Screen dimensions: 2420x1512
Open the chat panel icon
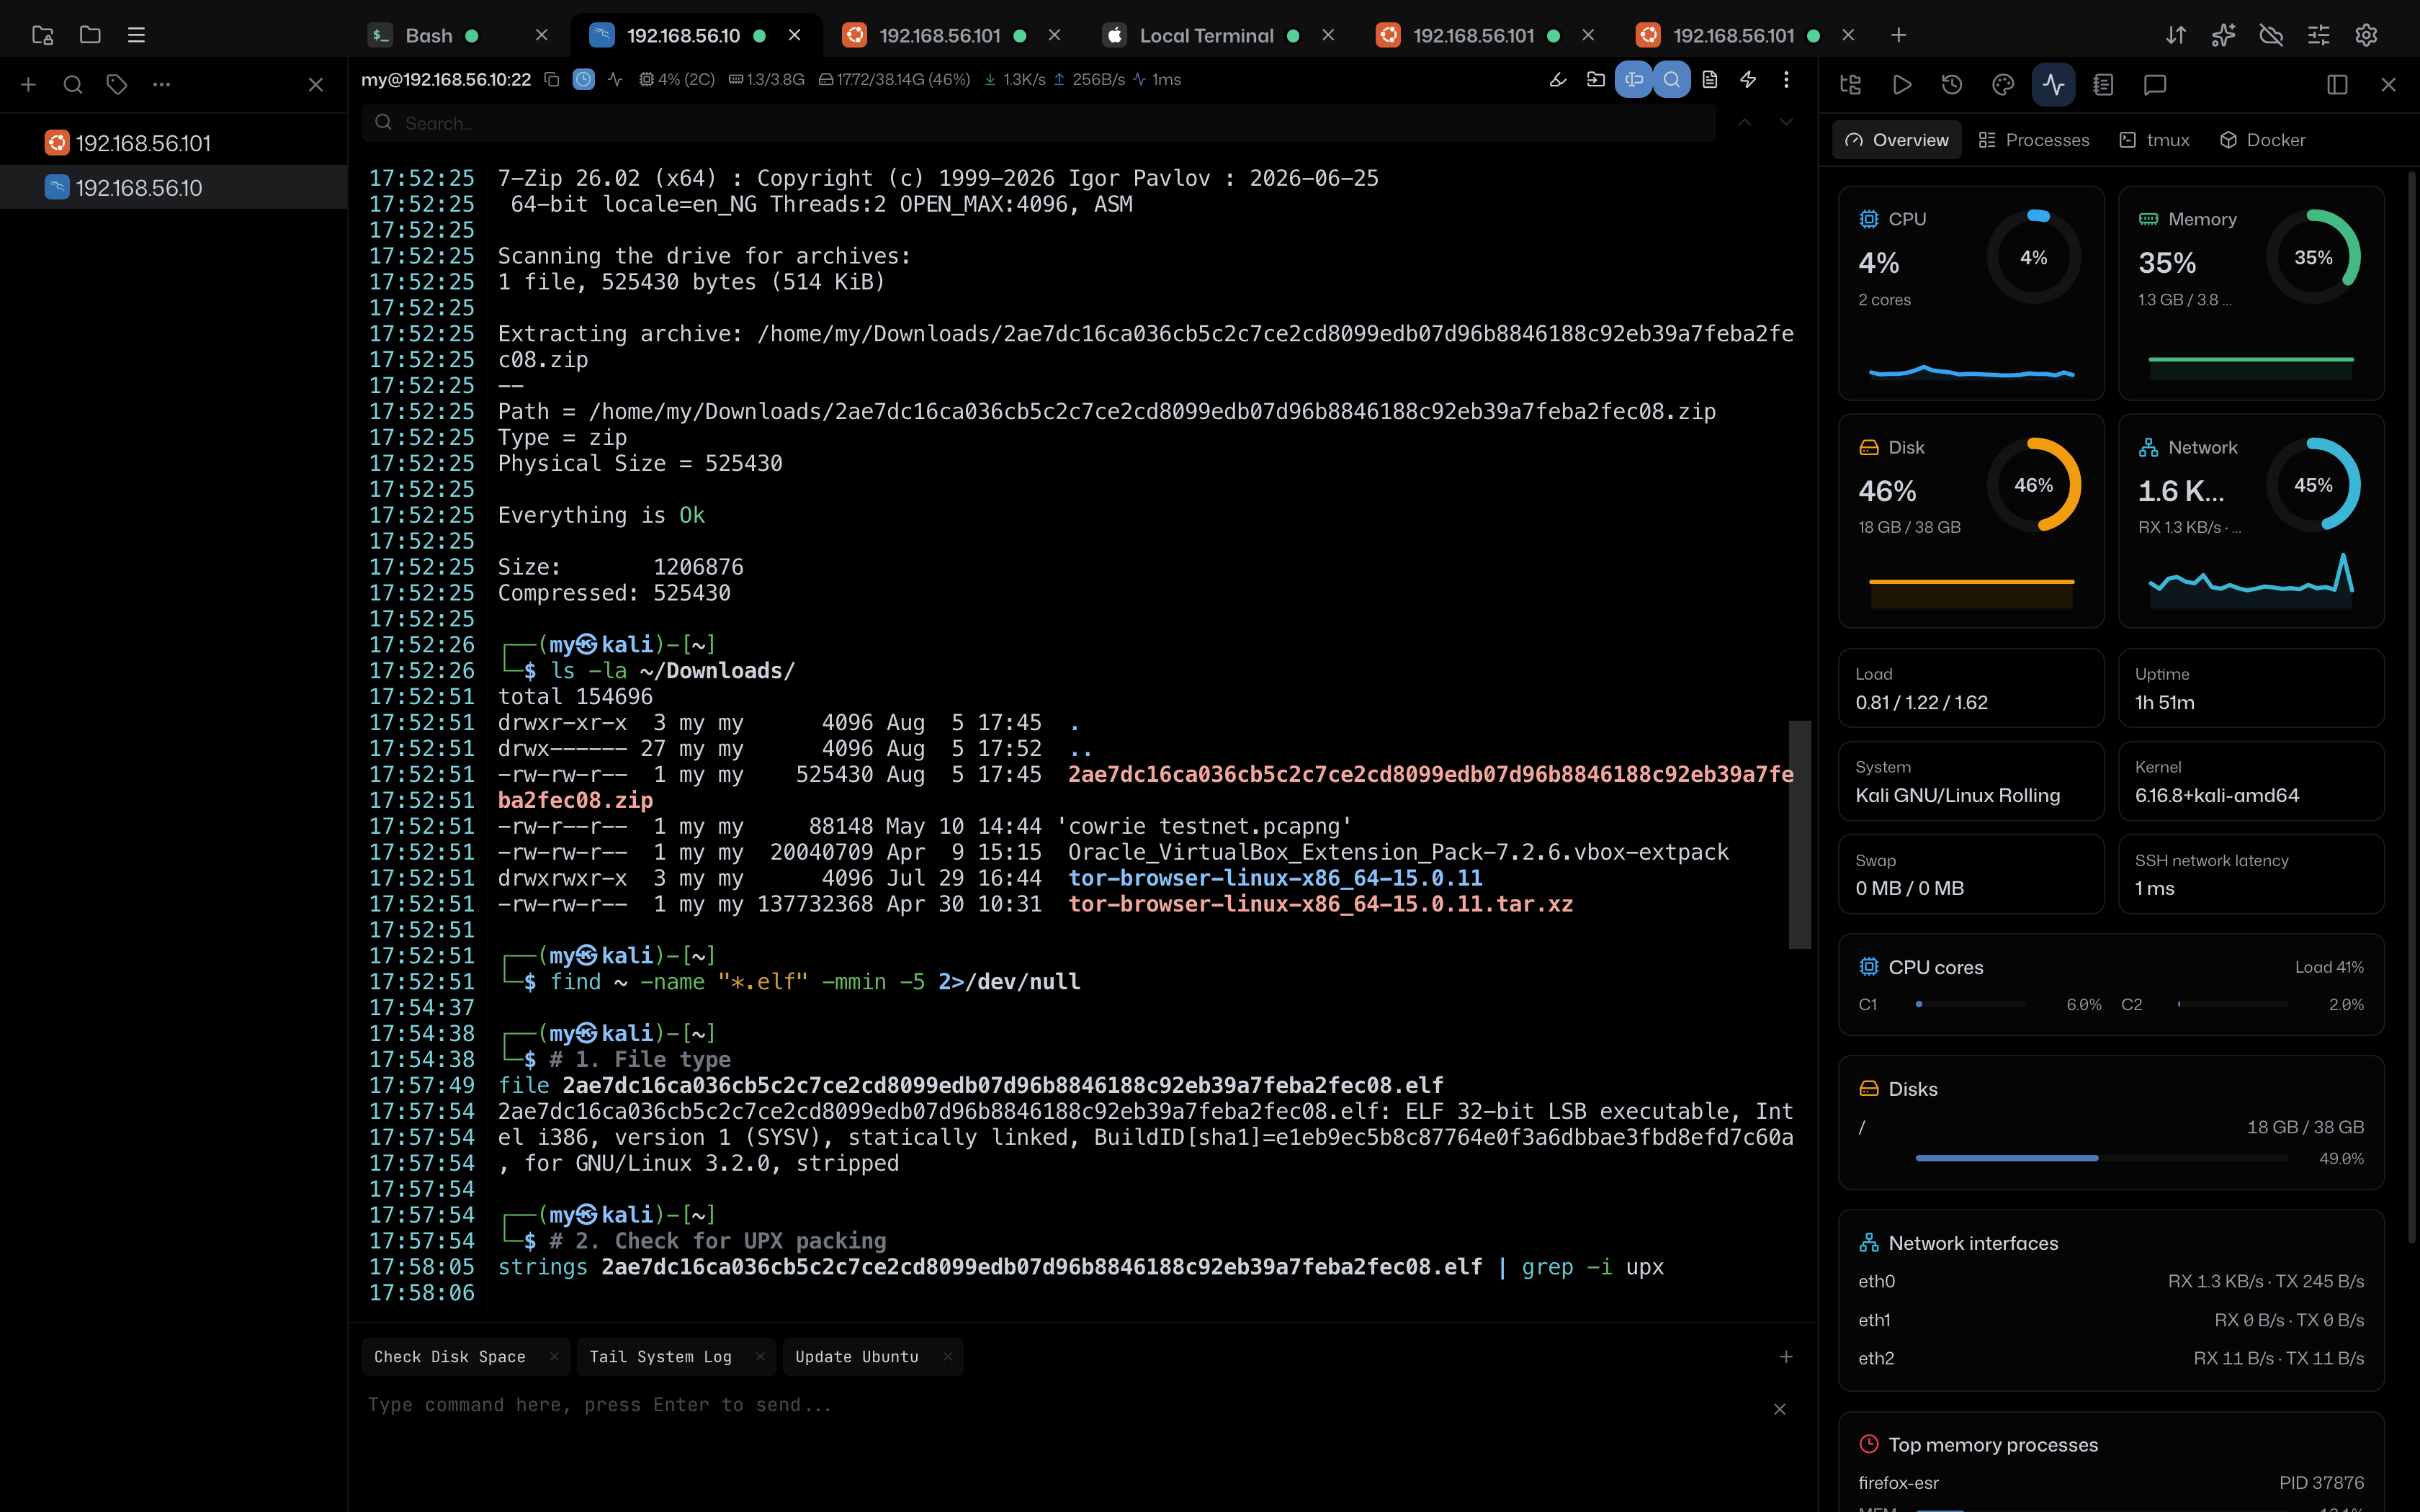click(x=2155, y=85)
